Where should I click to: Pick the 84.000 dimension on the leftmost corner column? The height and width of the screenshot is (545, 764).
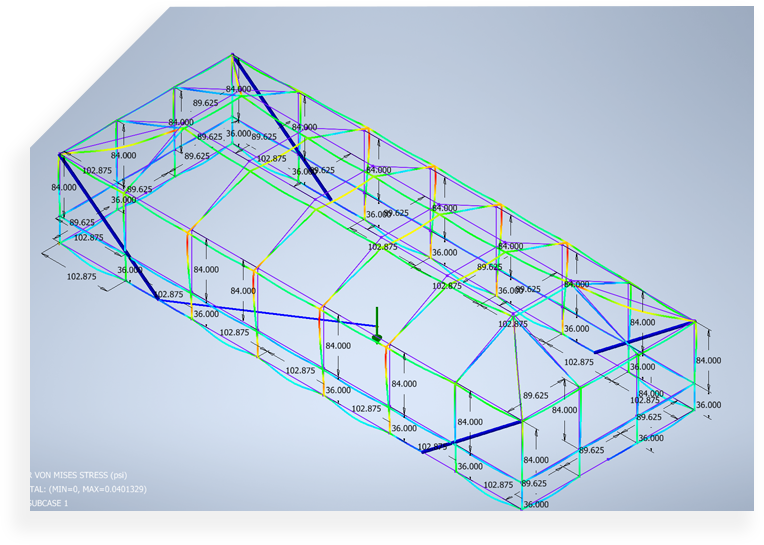click(64, 187)
